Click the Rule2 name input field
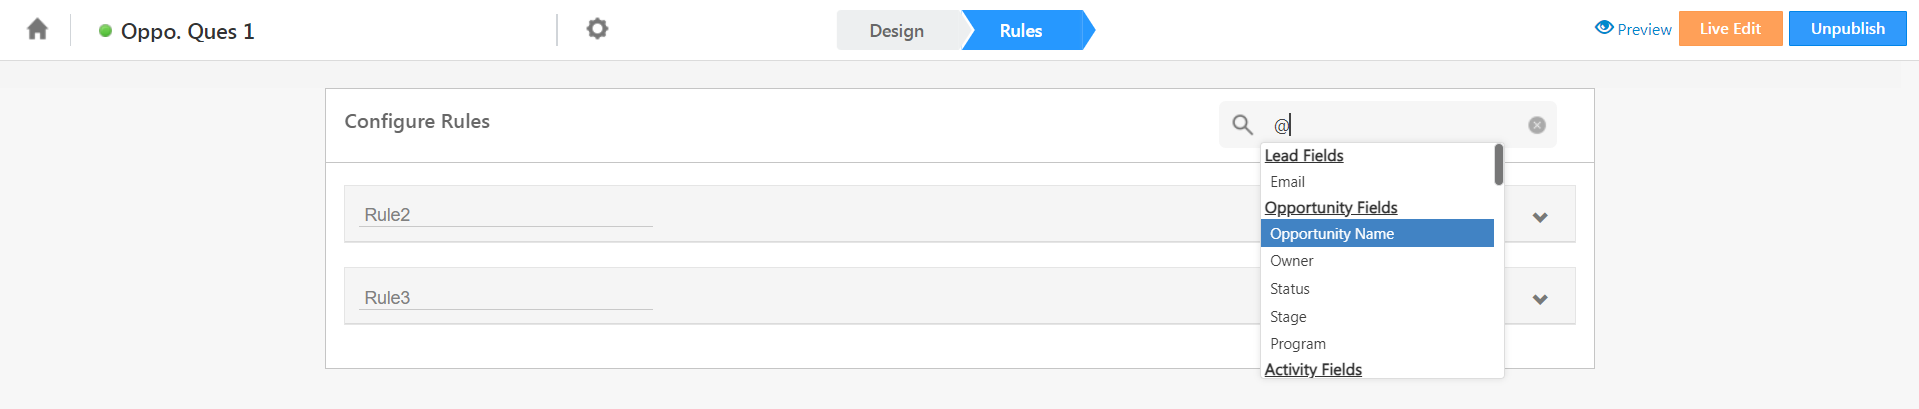 pos(507,215)
